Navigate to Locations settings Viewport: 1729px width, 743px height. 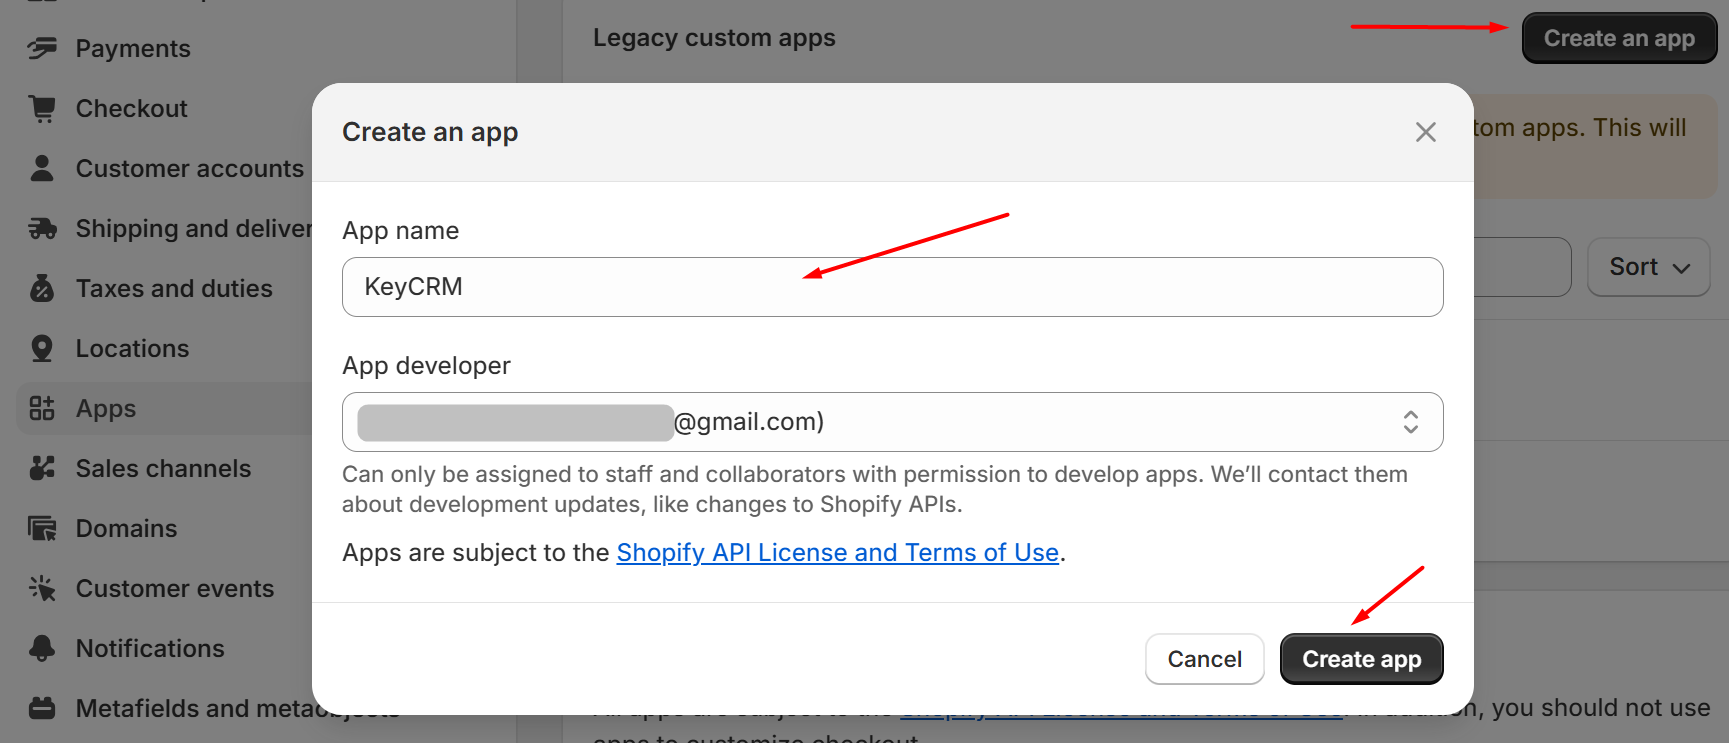[133, 348]
